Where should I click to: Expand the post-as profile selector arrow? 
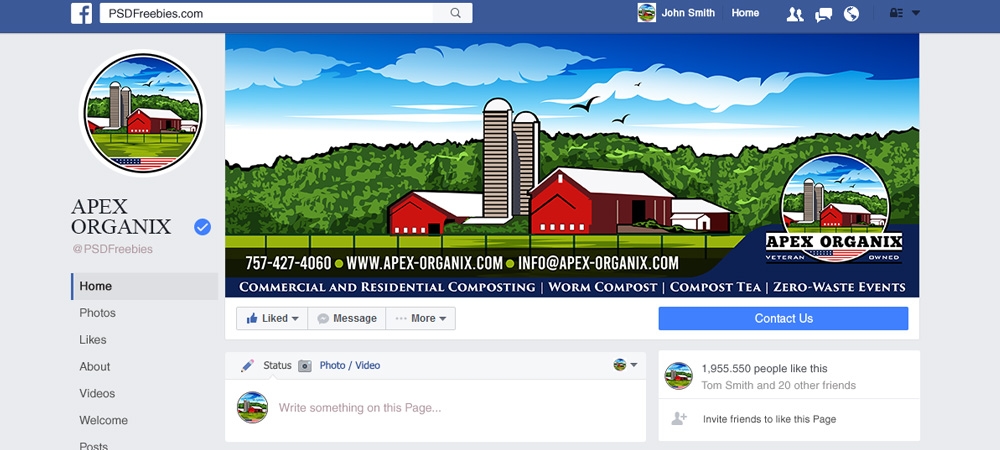click(x=633, y=365)
